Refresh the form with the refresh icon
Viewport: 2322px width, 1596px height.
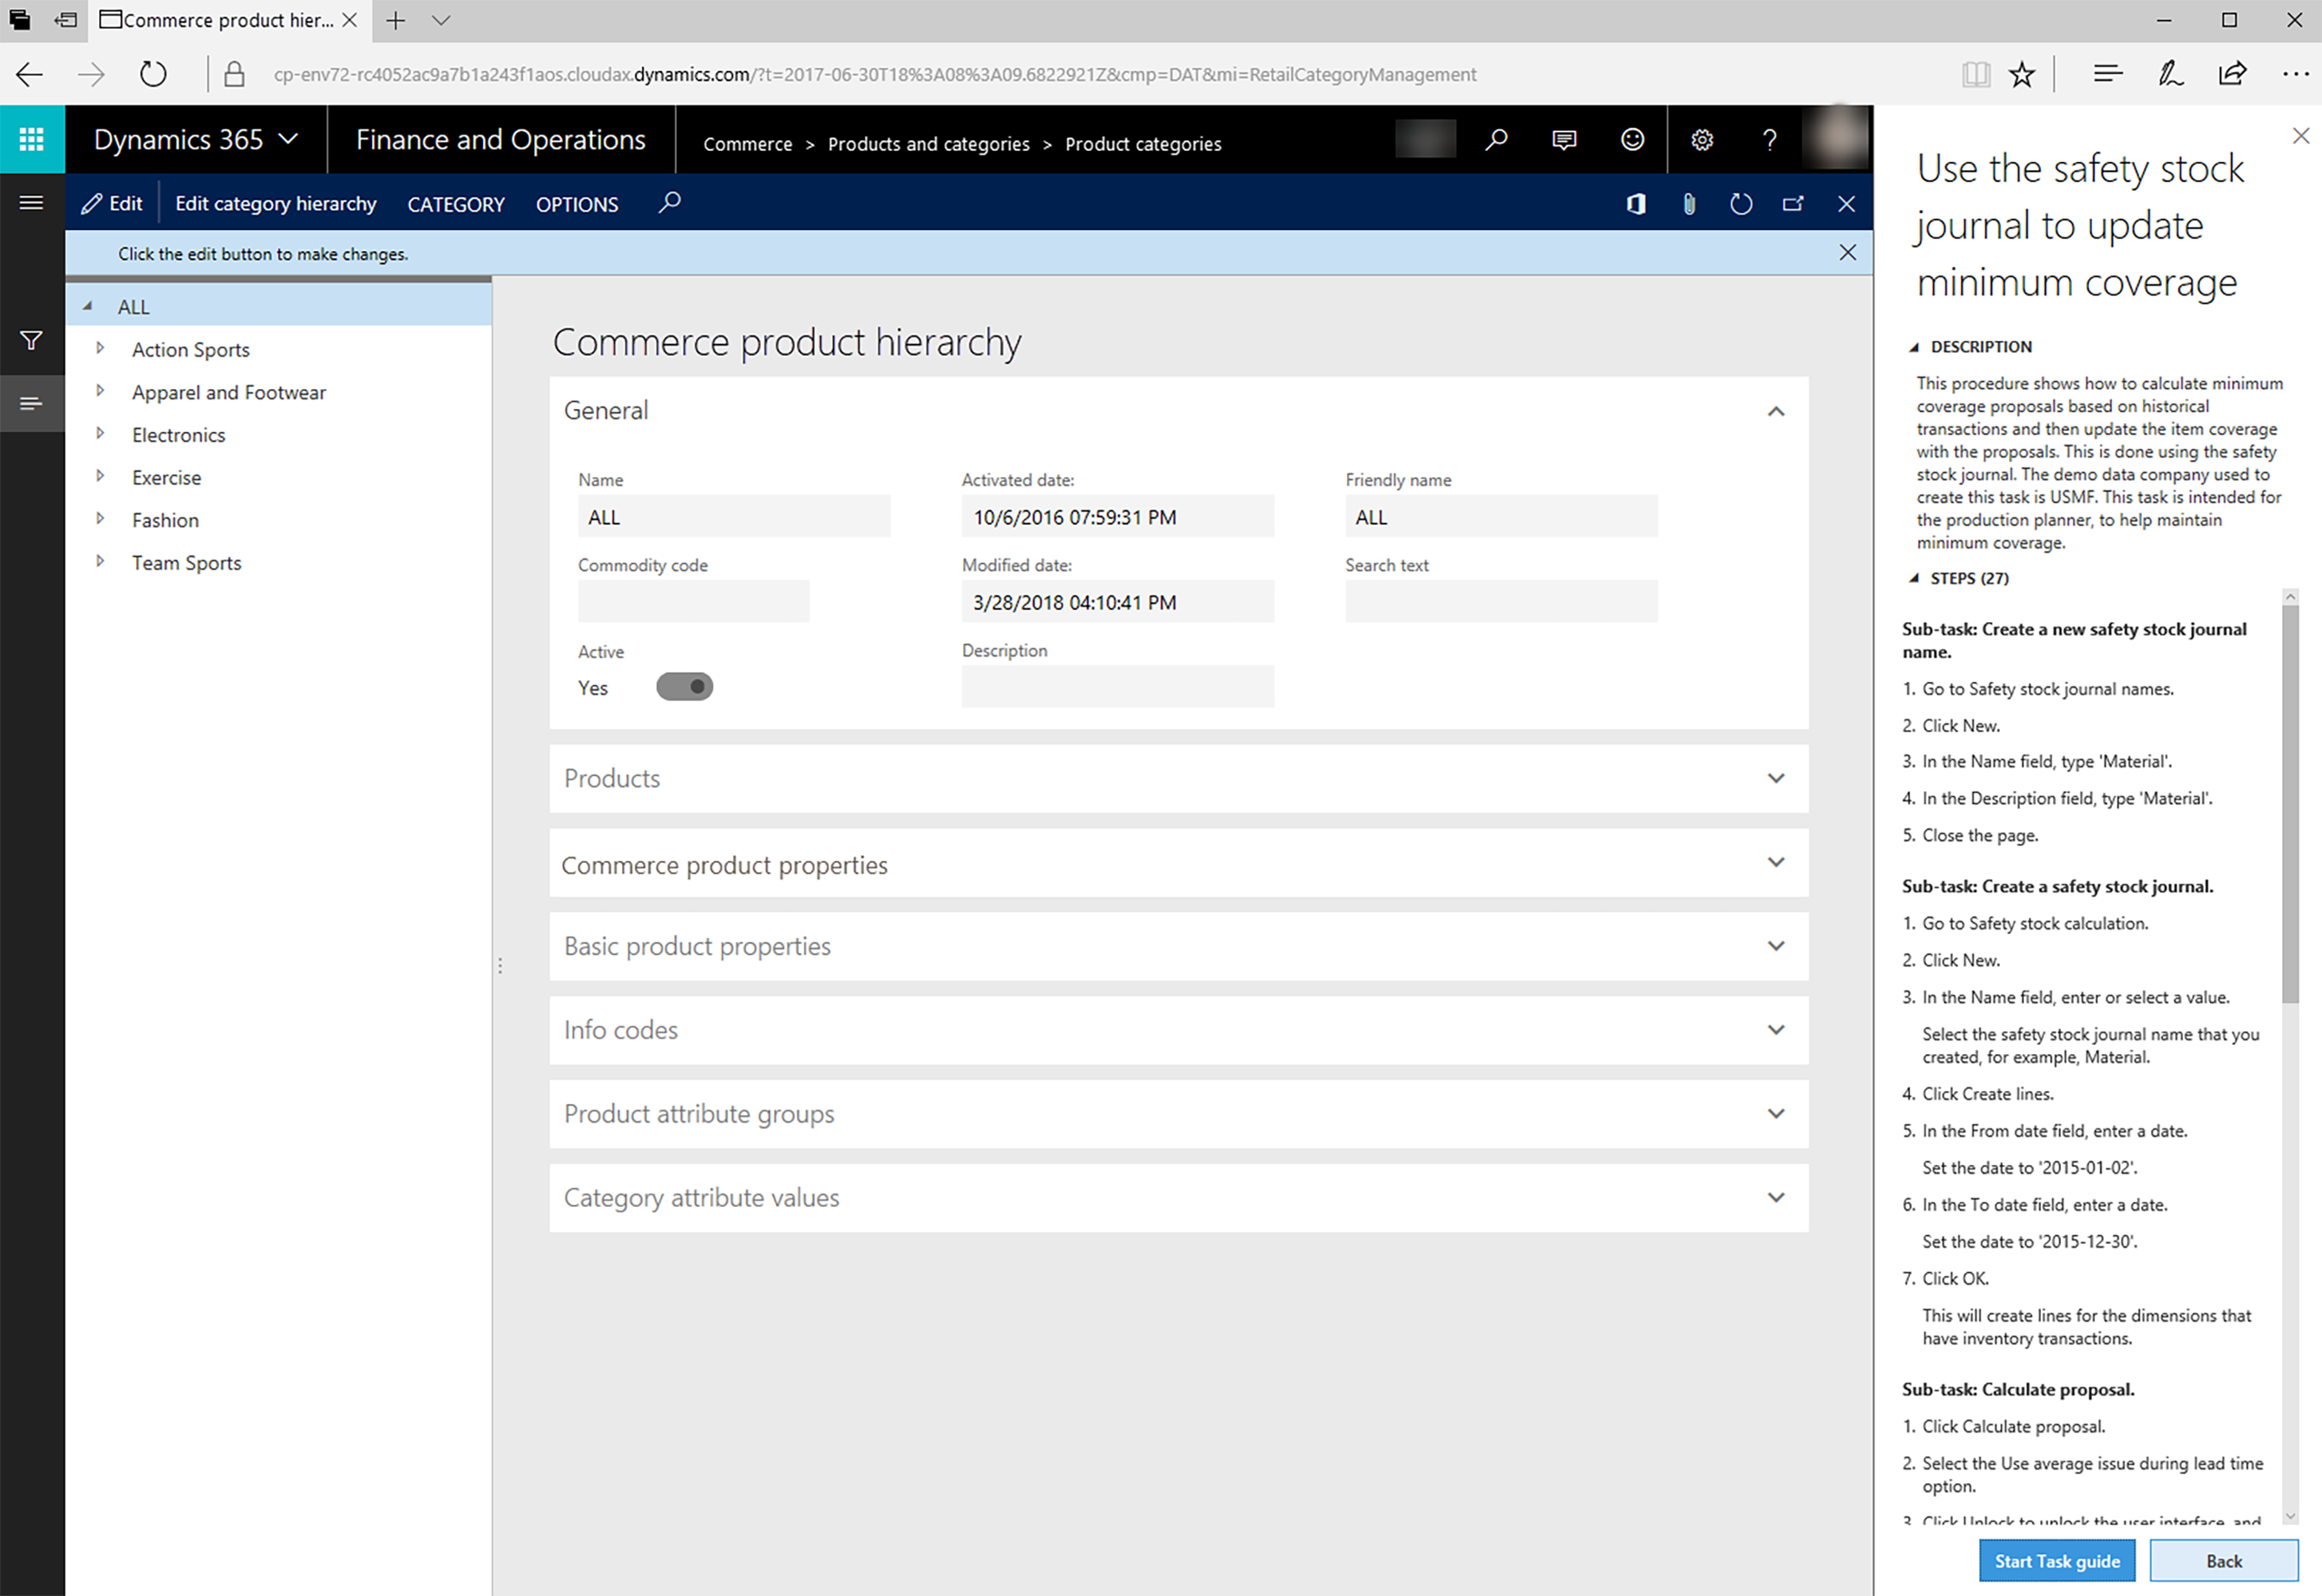click(1741, 204)
